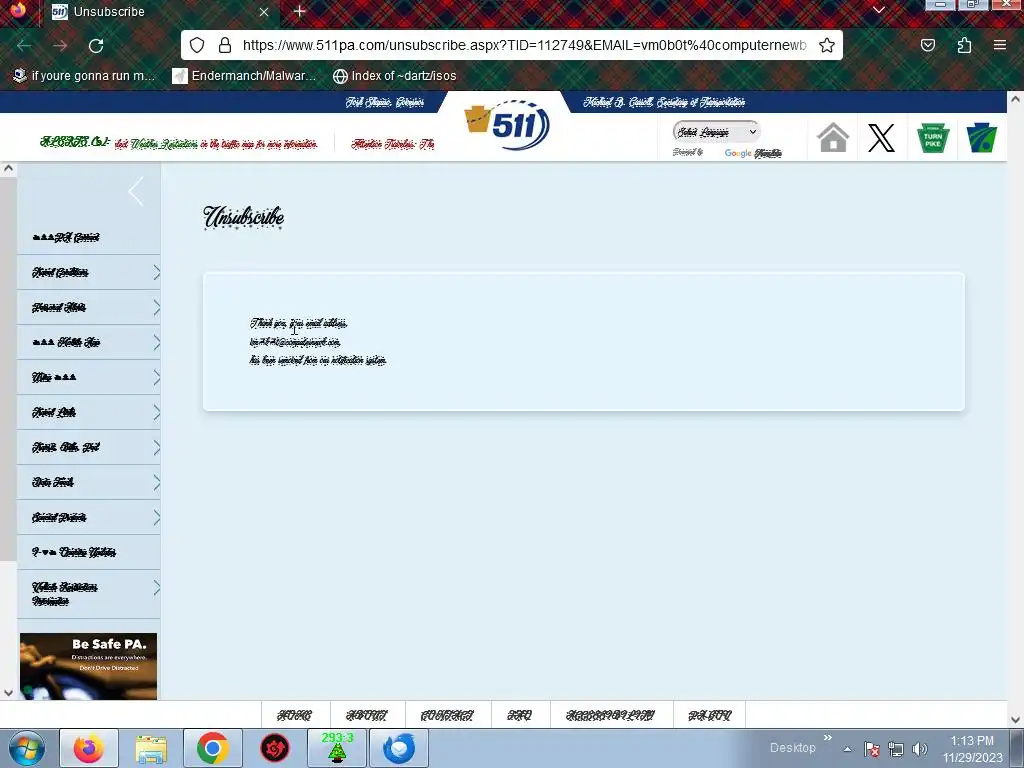Open the Select Language dropdown
The width and height of the screenshot is (1024, 768).
coord(716,132)
